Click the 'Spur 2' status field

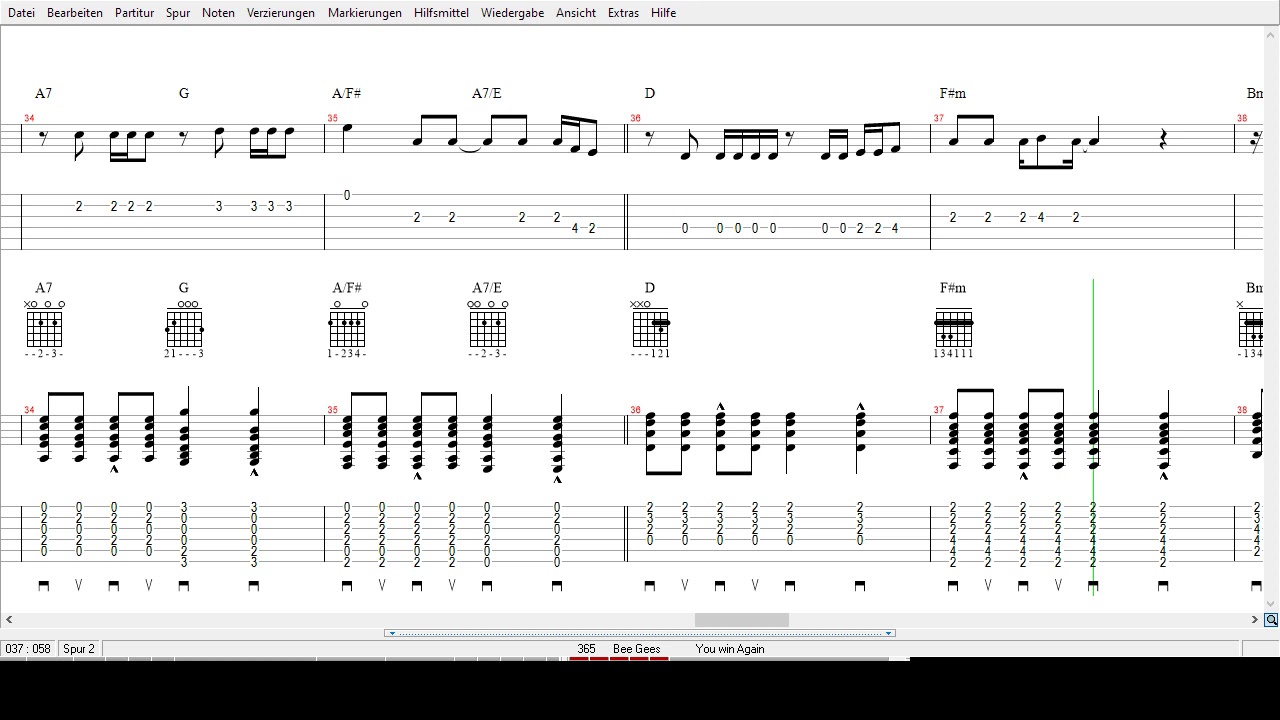[79, 649]
